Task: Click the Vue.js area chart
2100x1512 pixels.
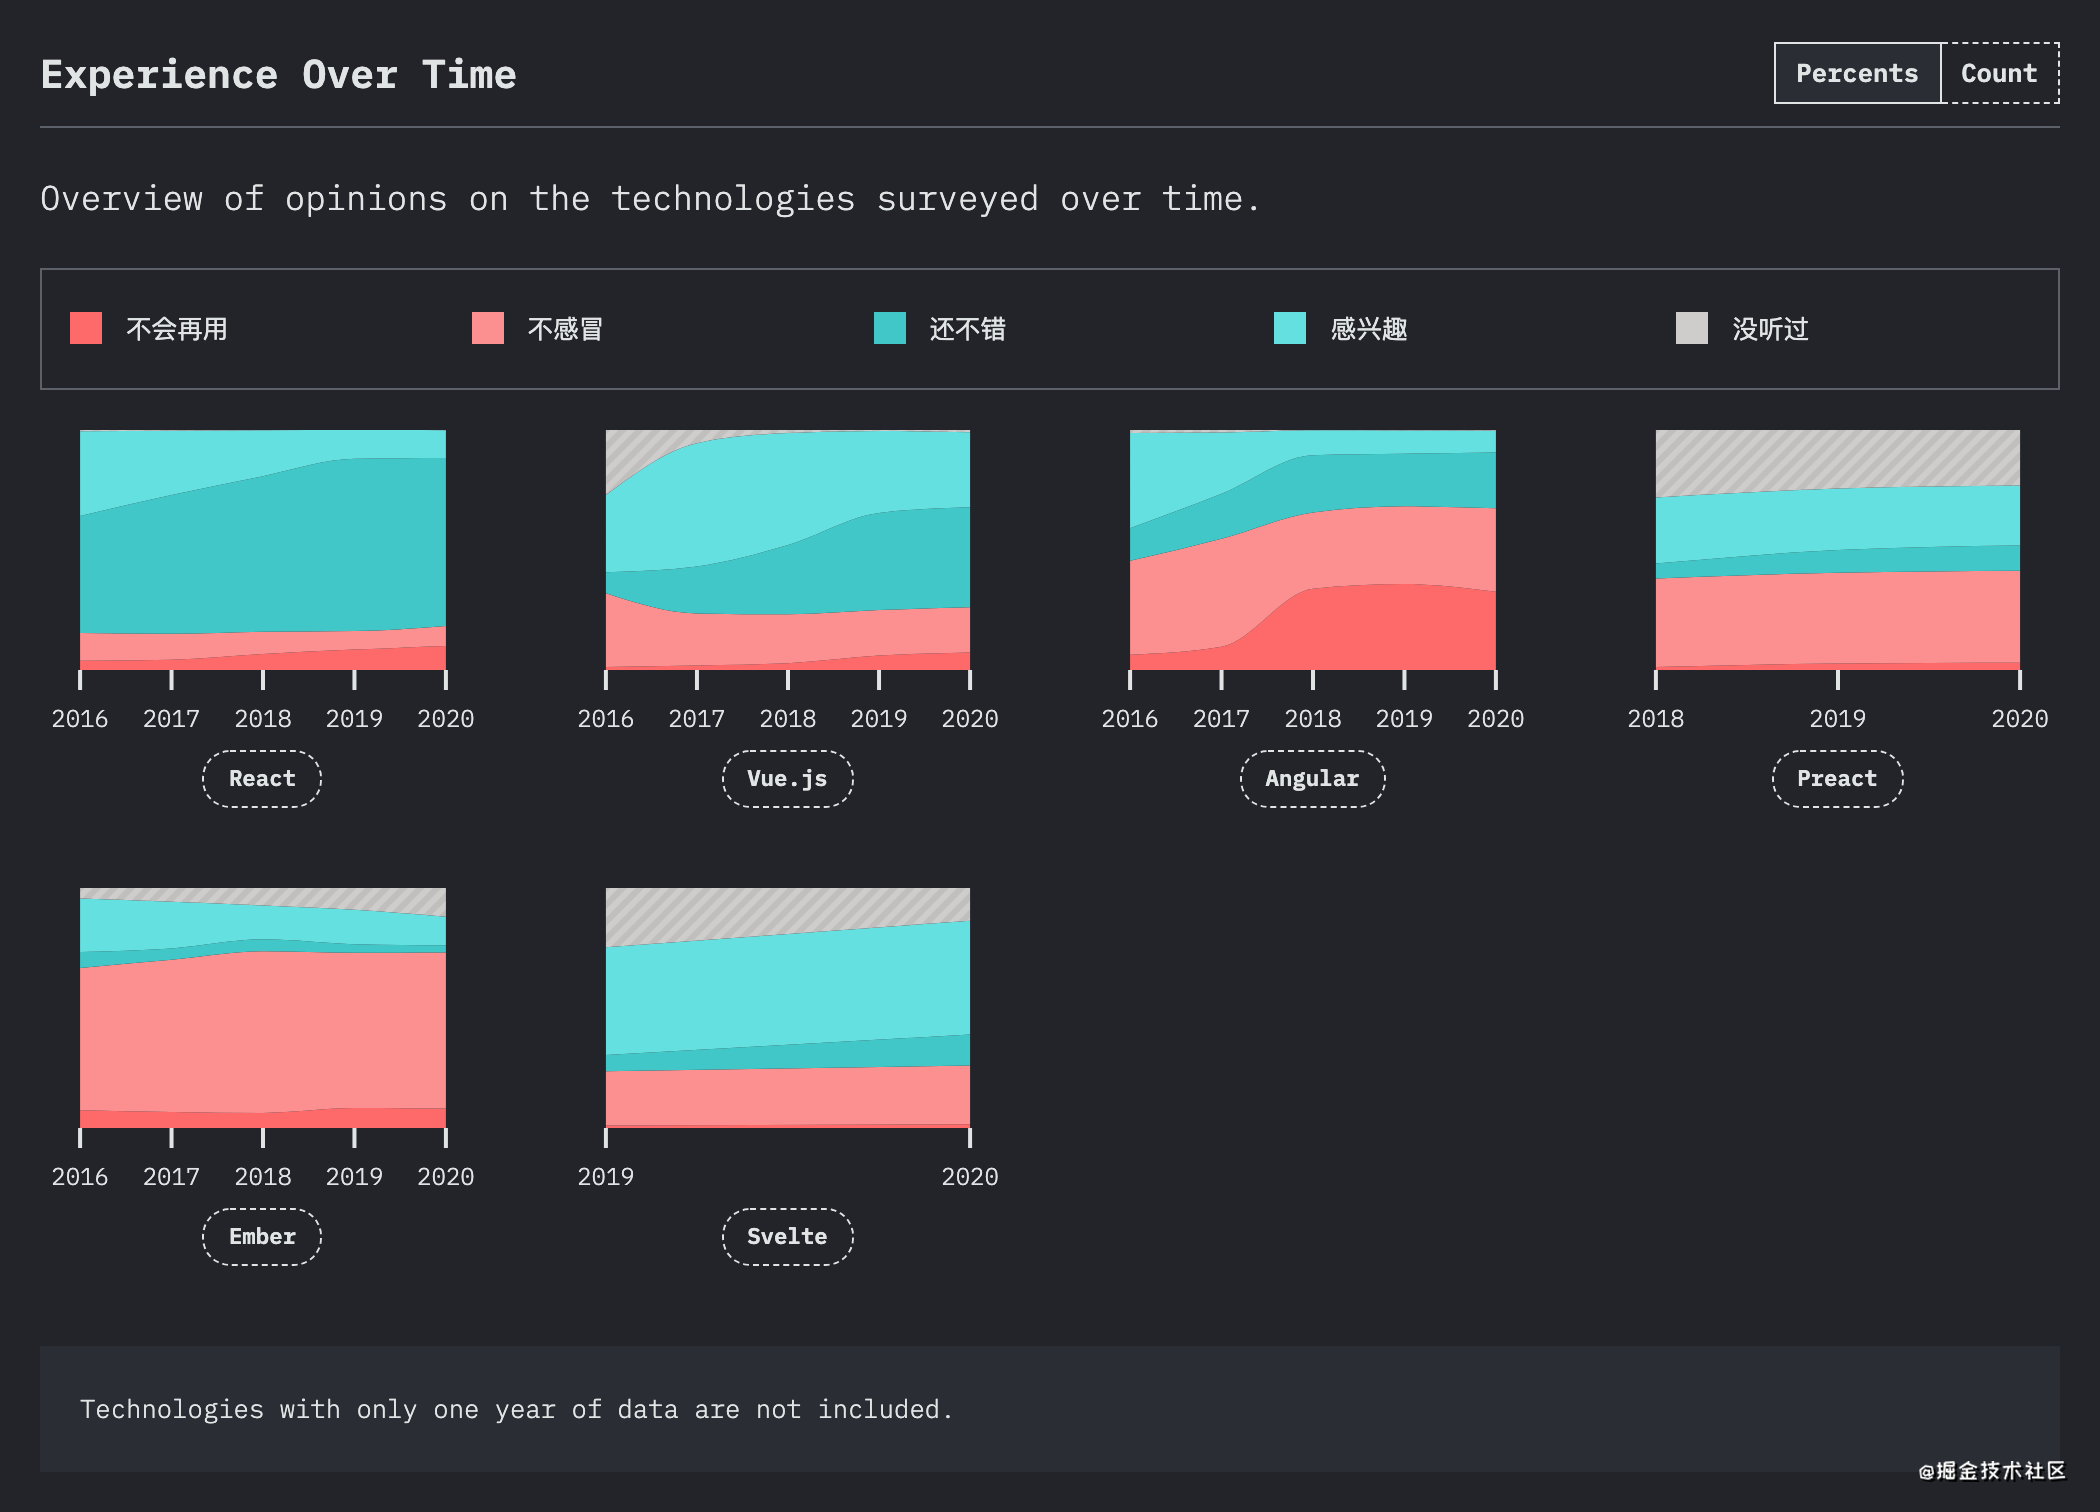Action: [x=787, y=550]
